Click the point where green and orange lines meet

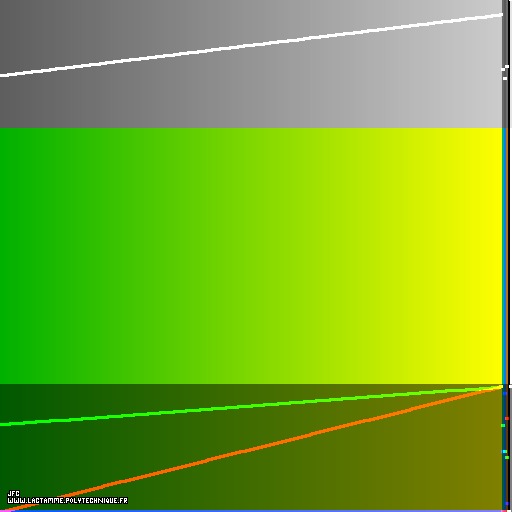501,386
